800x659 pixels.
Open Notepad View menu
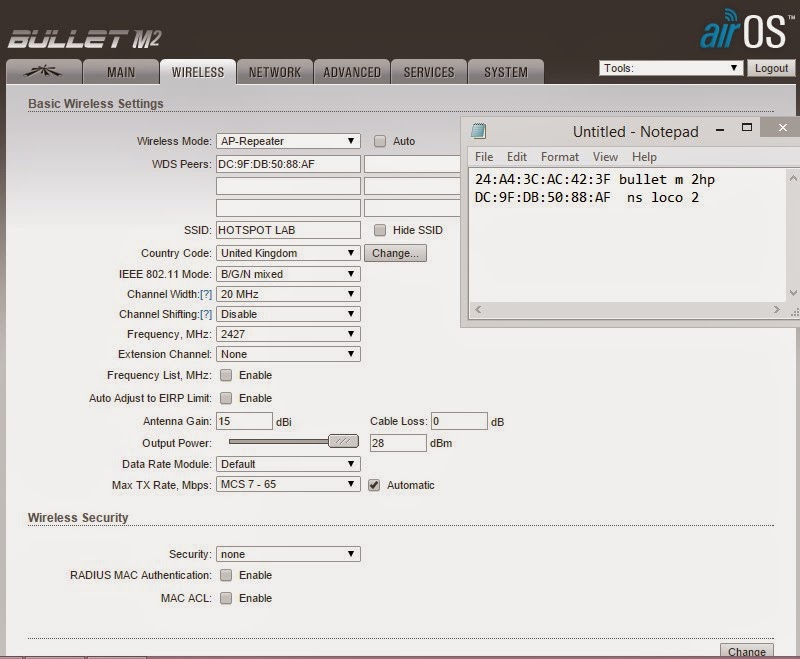605,157
